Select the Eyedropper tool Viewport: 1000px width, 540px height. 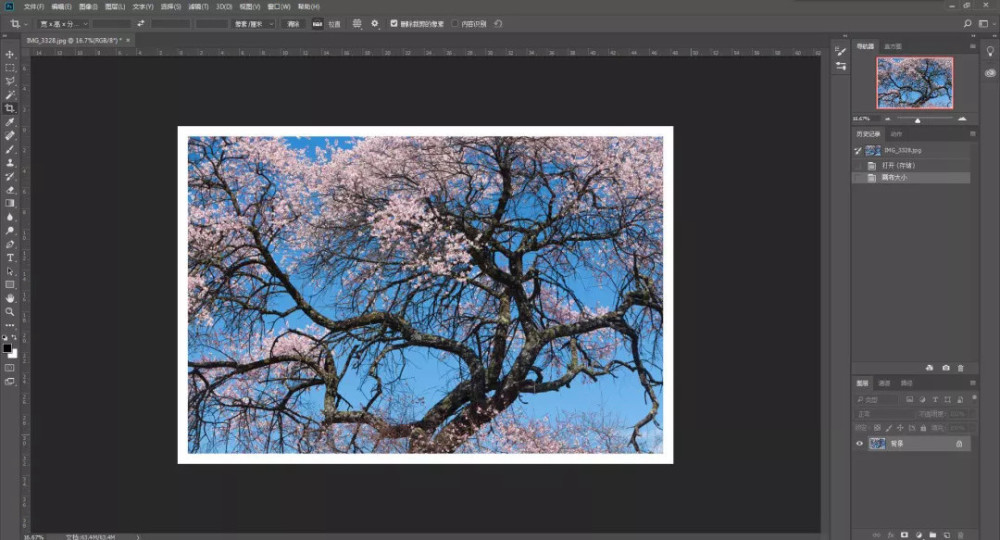click(x=10, y=122)
